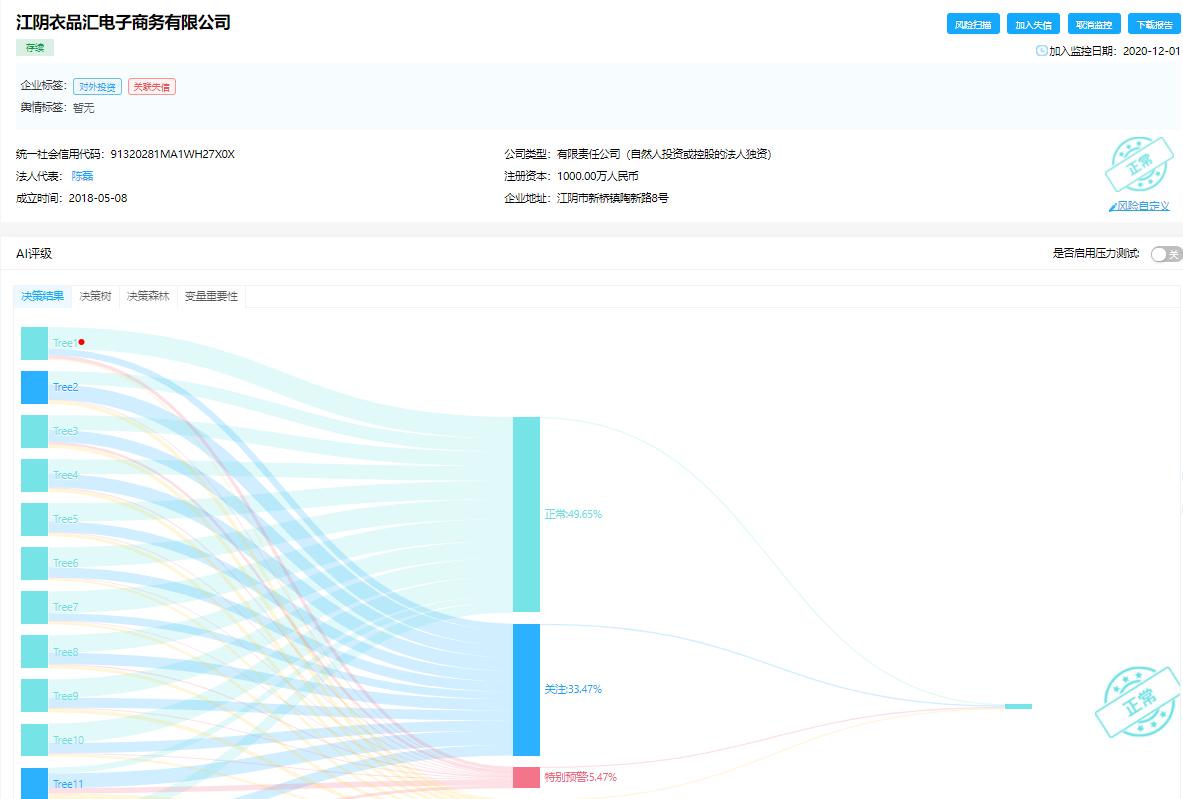This screenshot has height=799, width=1183.
Task: Select the Tree6 node block
Action: (x=34, y=564)
